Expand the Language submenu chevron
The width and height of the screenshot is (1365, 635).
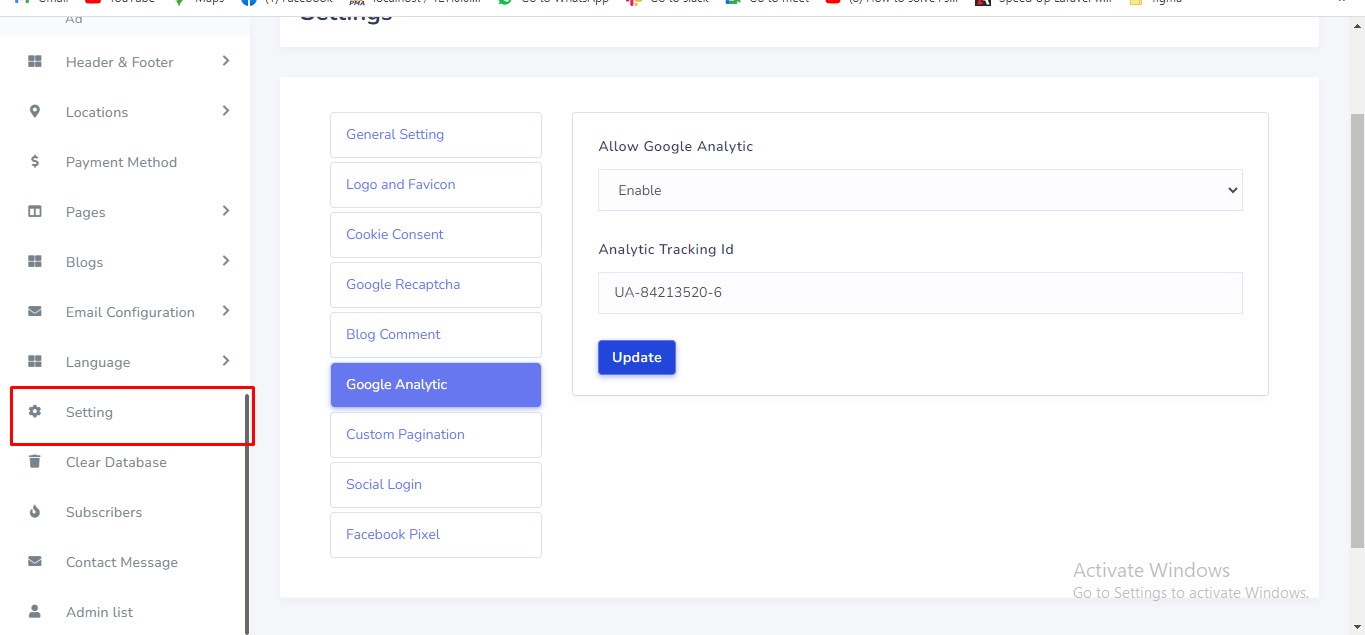click(226, 361)
